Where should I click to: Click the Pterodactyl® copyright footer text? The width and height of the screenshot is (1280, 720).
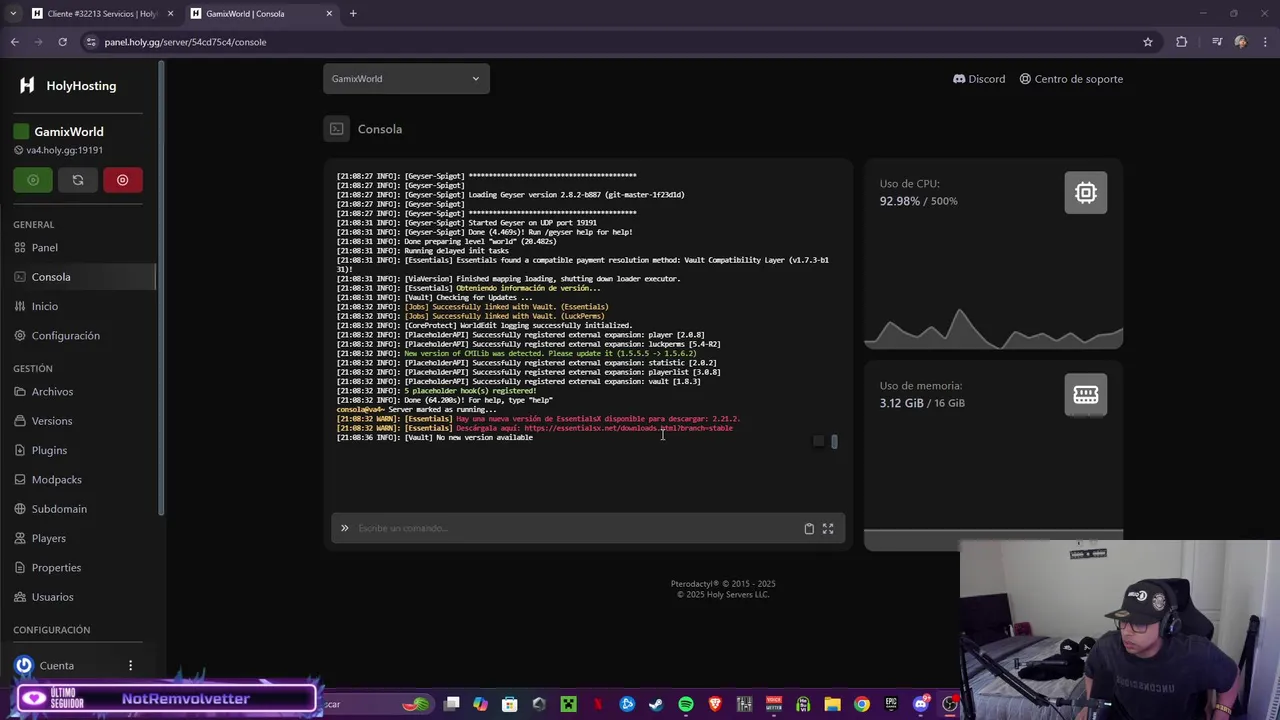pos(723,584)
